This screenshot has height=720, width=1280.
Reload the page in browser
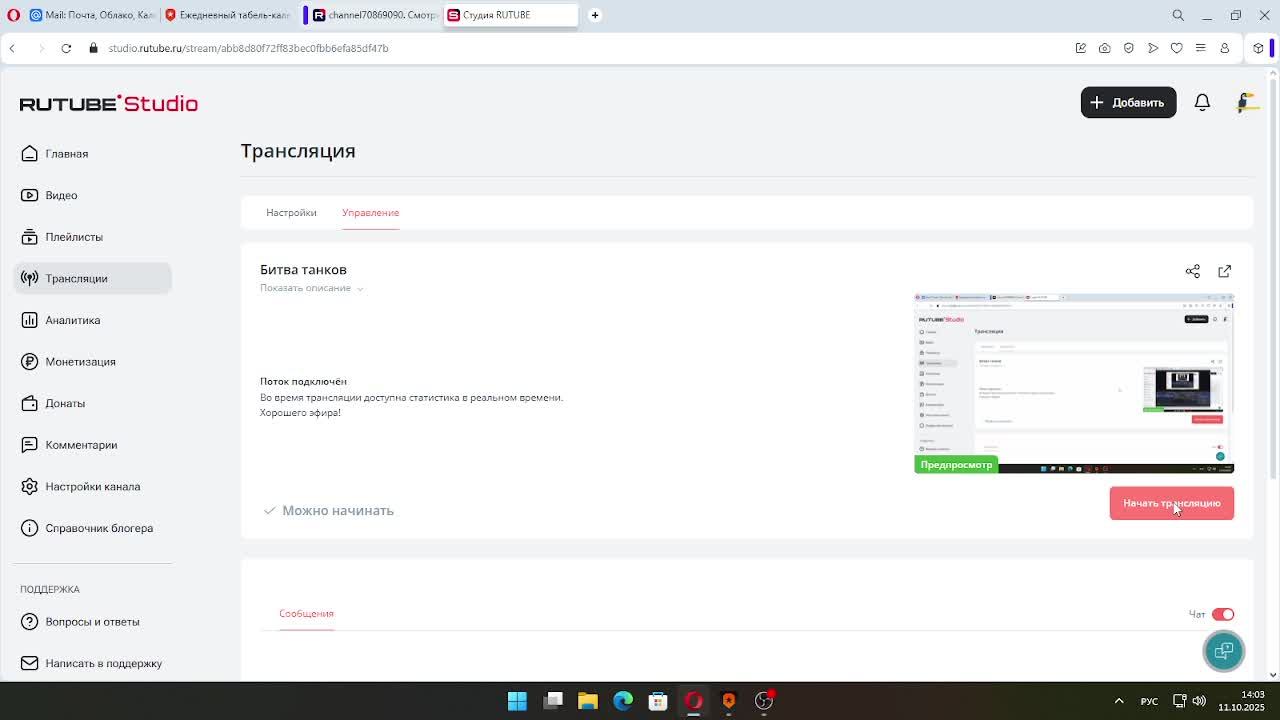[66, 48]
